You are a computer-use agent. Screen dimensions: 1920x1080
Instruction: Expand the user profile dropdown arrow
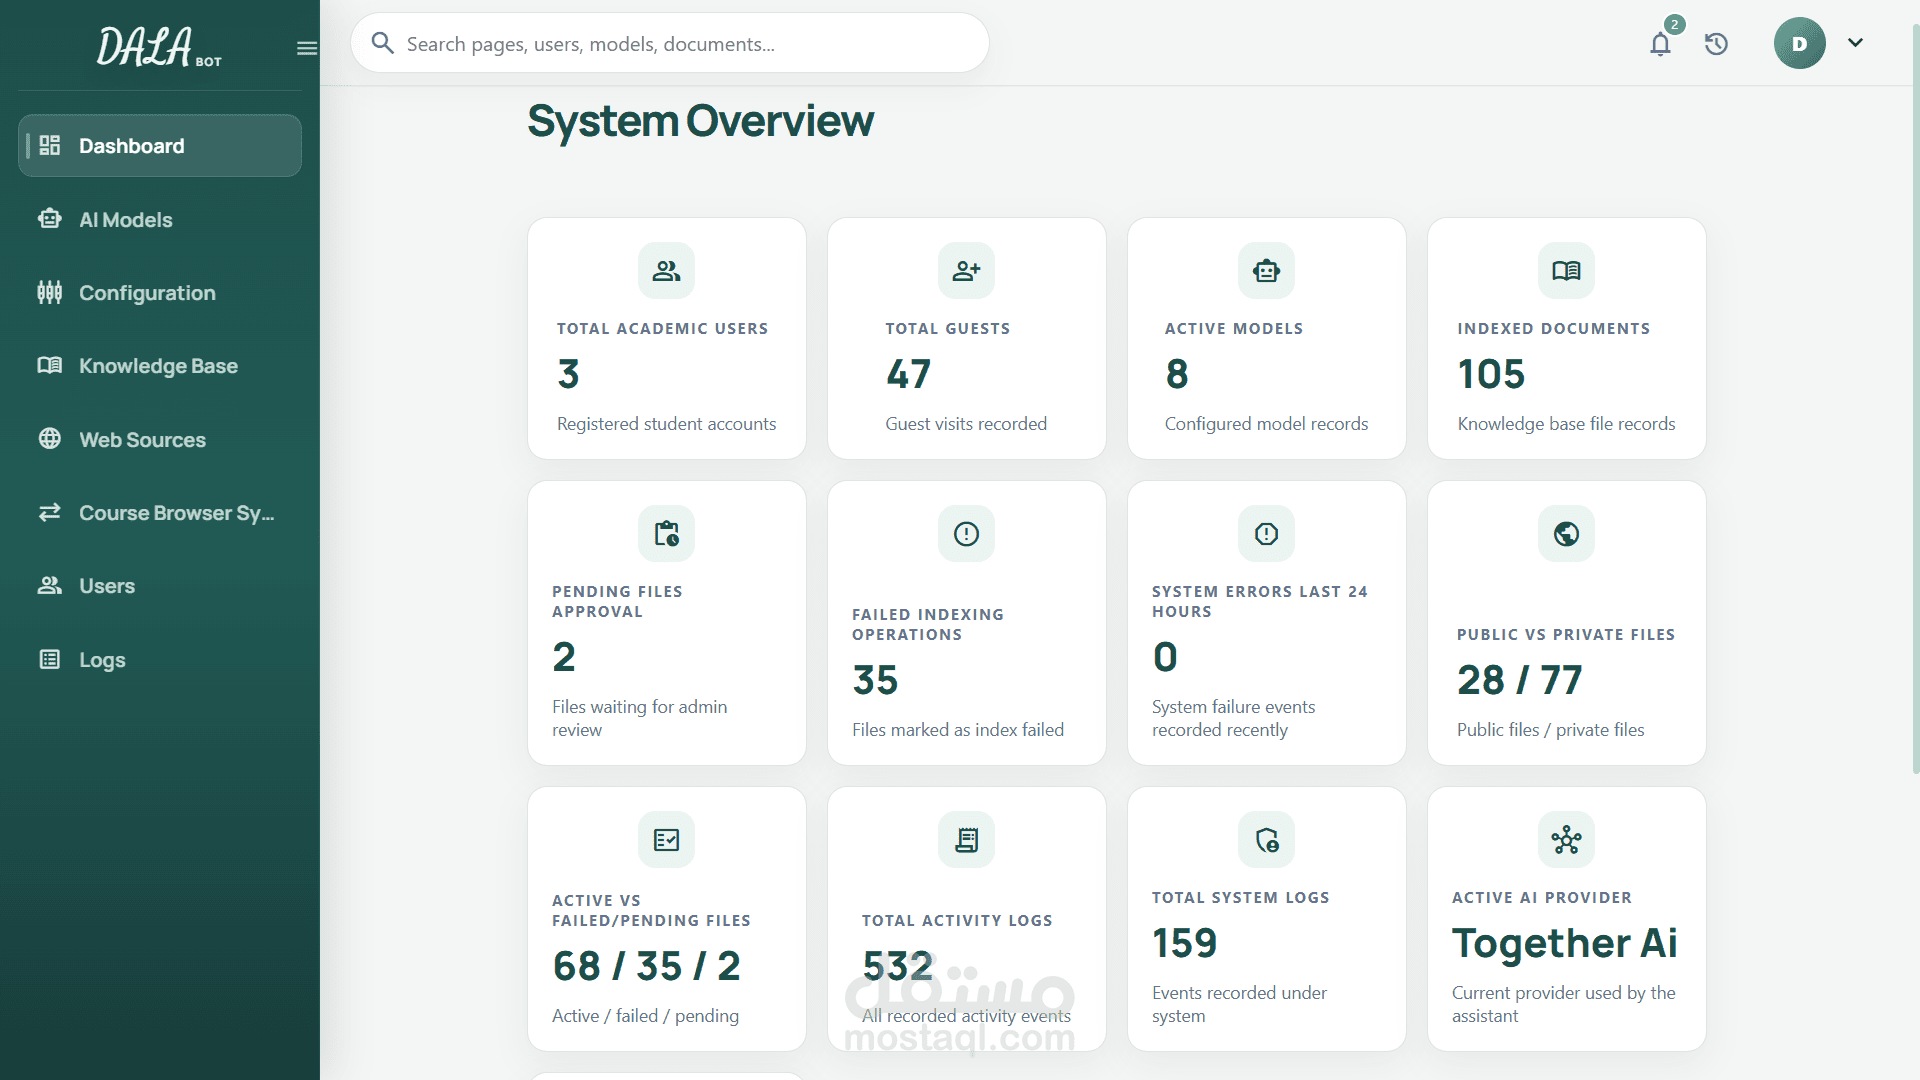pos(1855,43)
